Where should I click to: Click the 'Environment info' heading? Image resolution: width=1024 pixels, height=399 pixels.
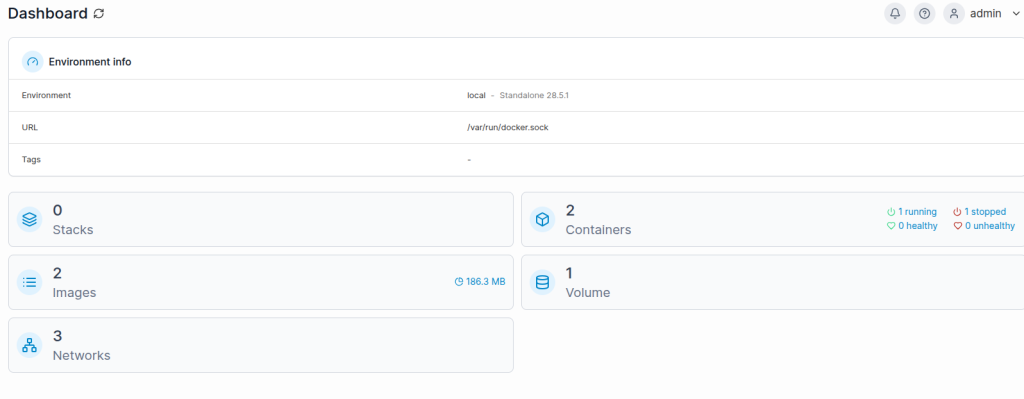[90, 62]
